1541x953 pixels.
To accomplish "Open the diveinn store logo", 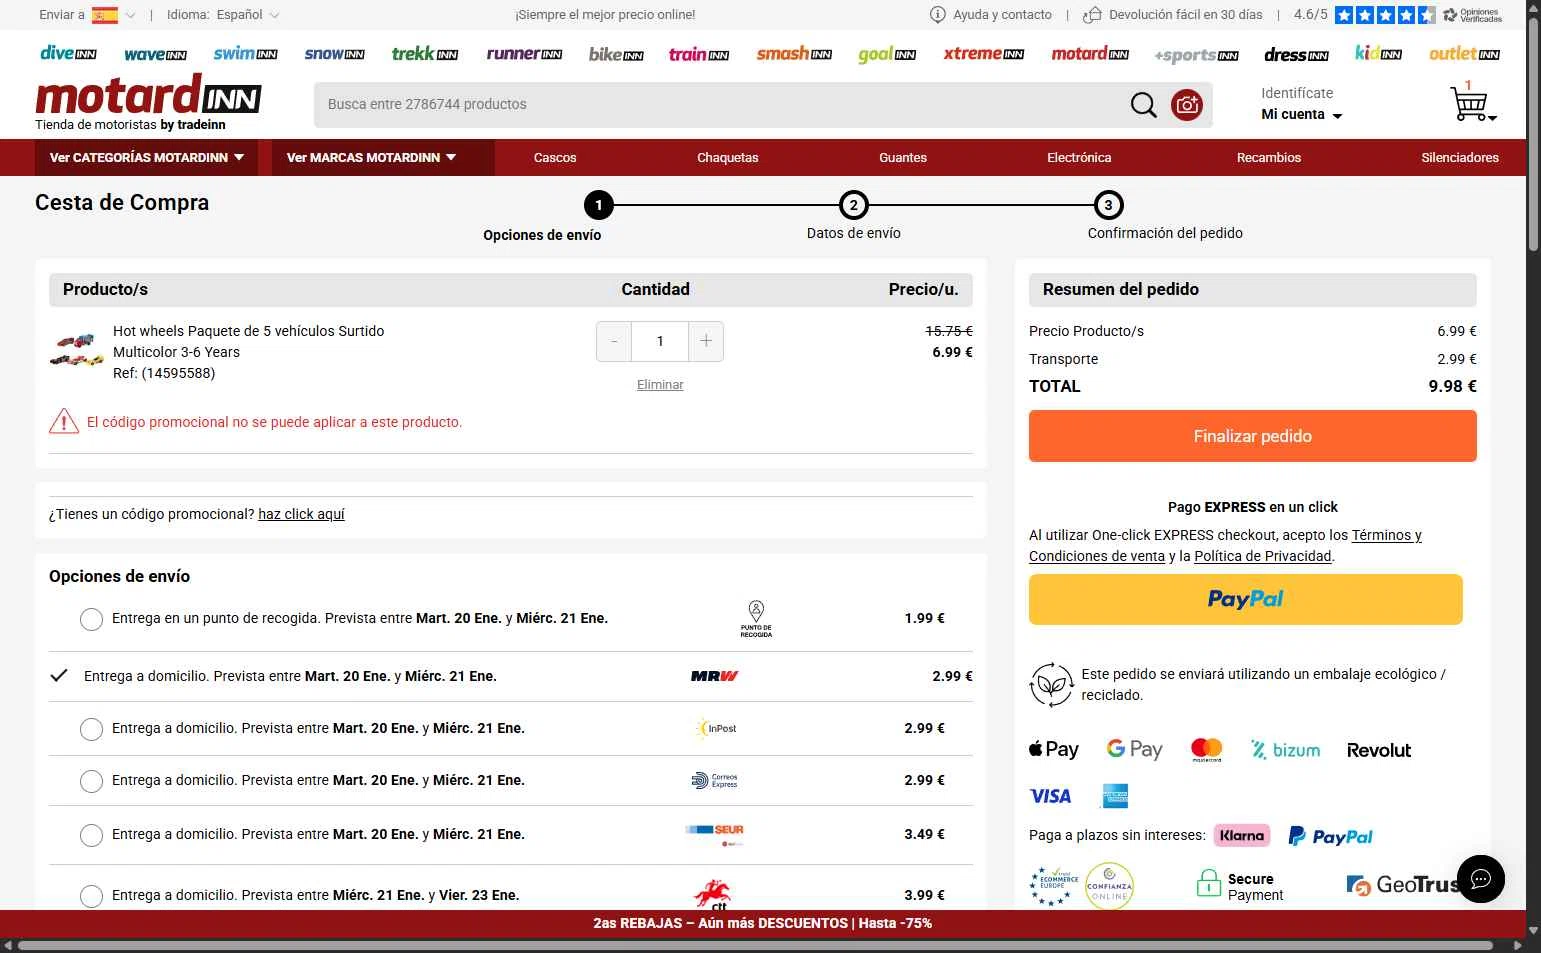I will [68, 54].
